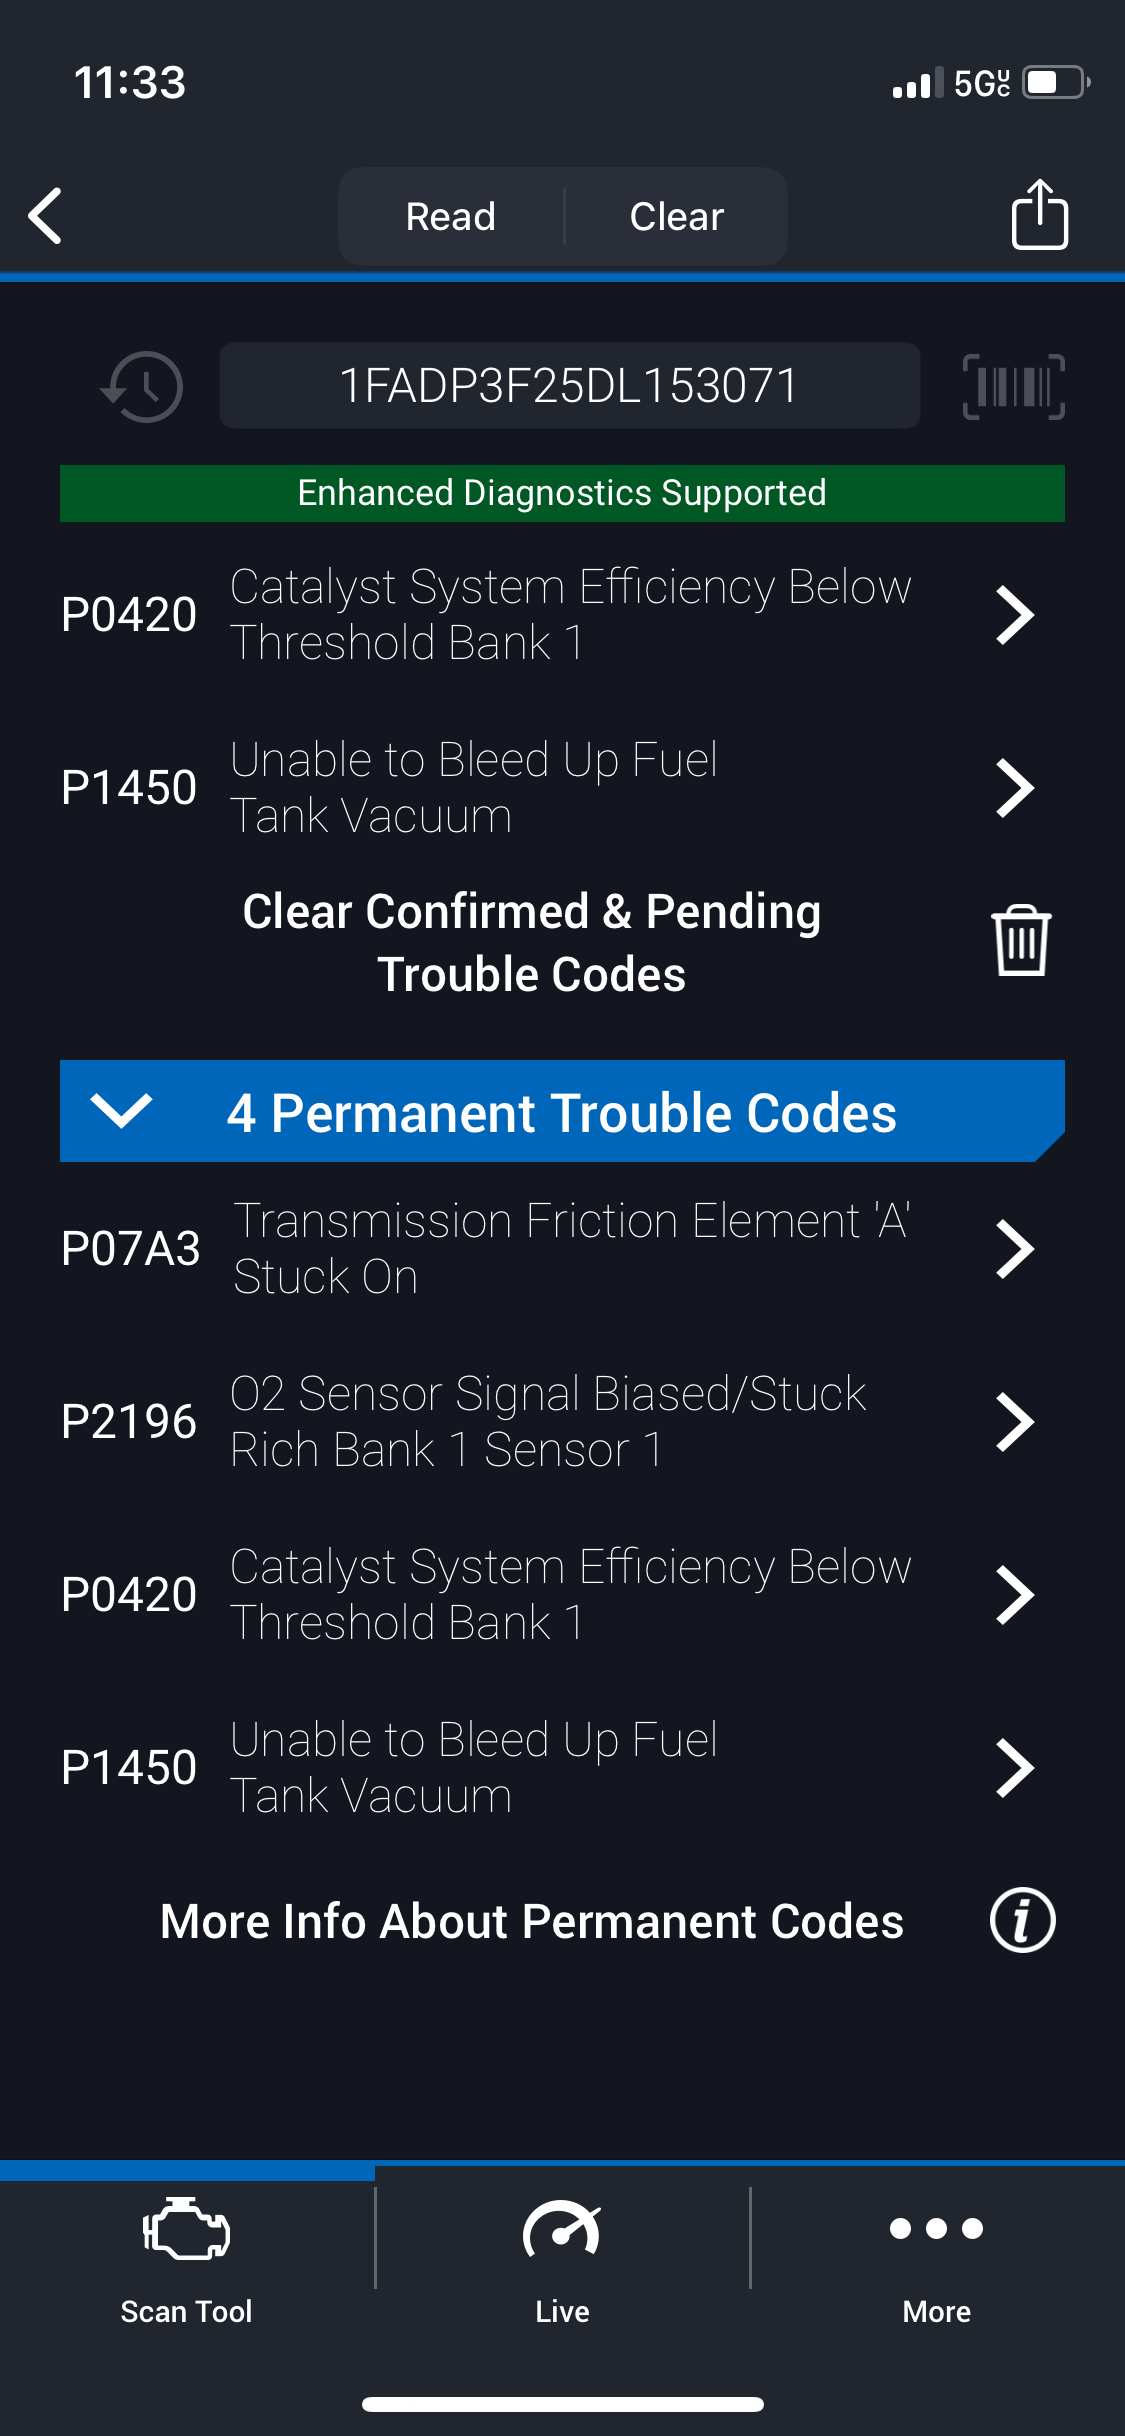Tap the permanent codes info icon
The width and height of the screenshot is (1125, 2436).
click(1022, 1920)
